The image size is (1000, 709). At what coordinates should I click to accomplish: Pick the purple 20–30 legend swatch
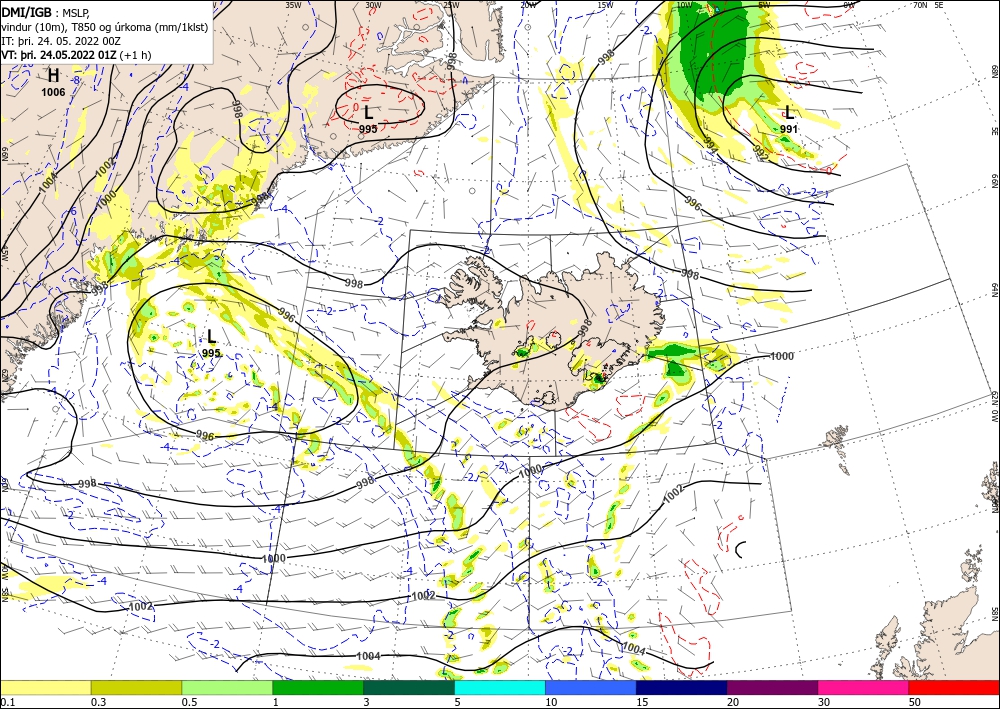point(772,687)
